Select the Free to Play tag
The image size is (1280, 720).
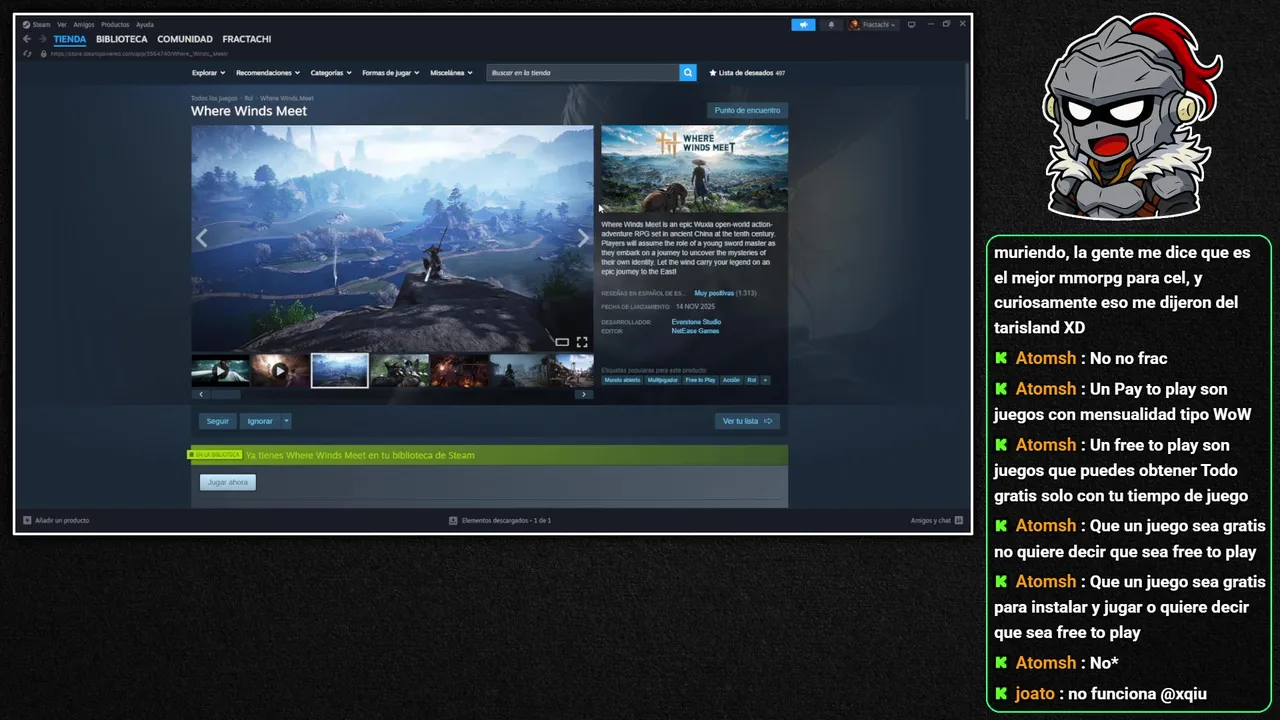tap(700, 380)
